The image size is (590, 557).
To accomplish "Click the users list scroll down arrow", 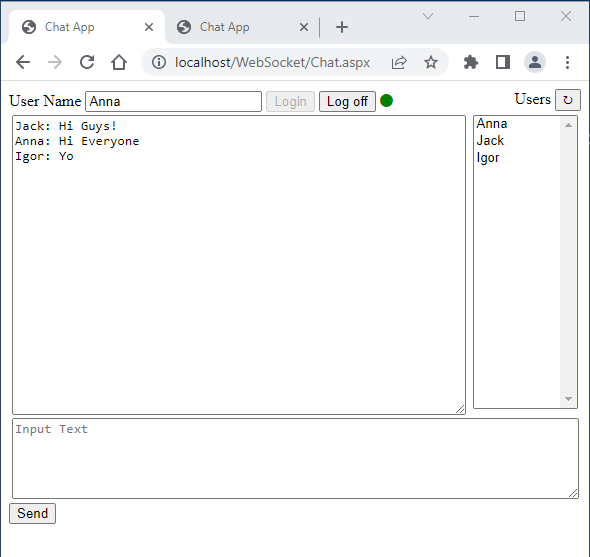I will coord(568,399).
